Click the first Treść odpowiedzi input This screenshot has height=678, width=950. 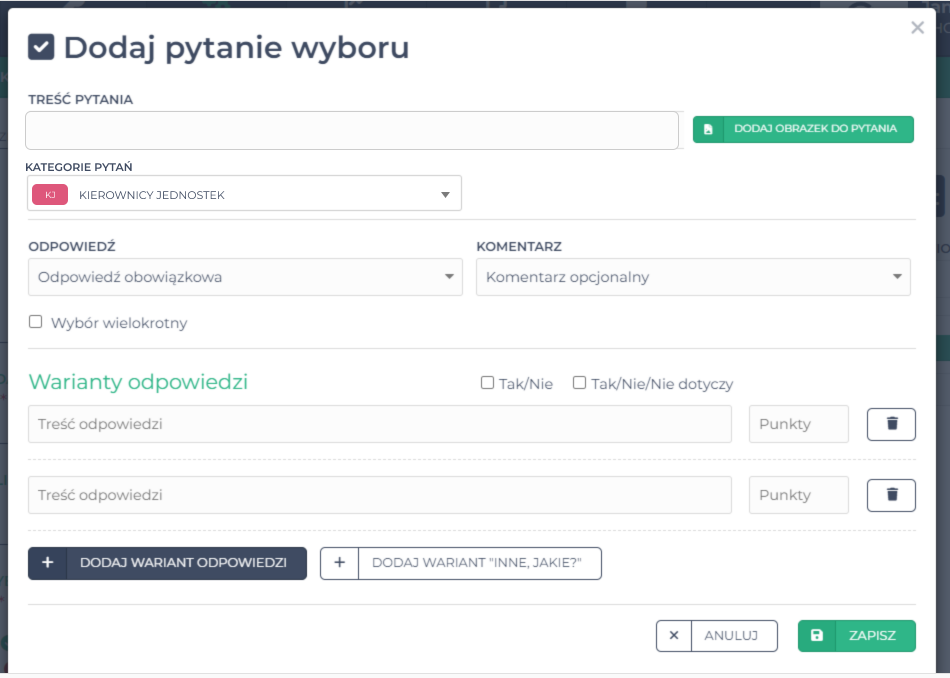[380, 424]
